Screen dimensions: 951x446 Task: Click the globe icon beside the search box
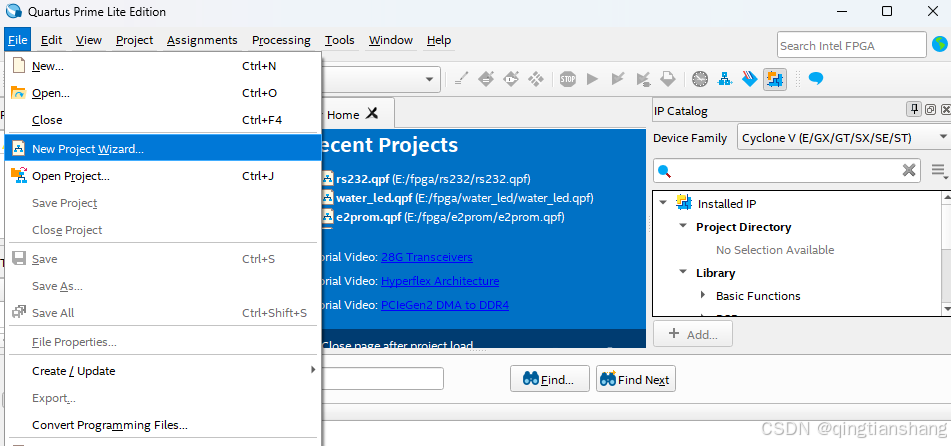pyautogui.click(x=939, y=44)
